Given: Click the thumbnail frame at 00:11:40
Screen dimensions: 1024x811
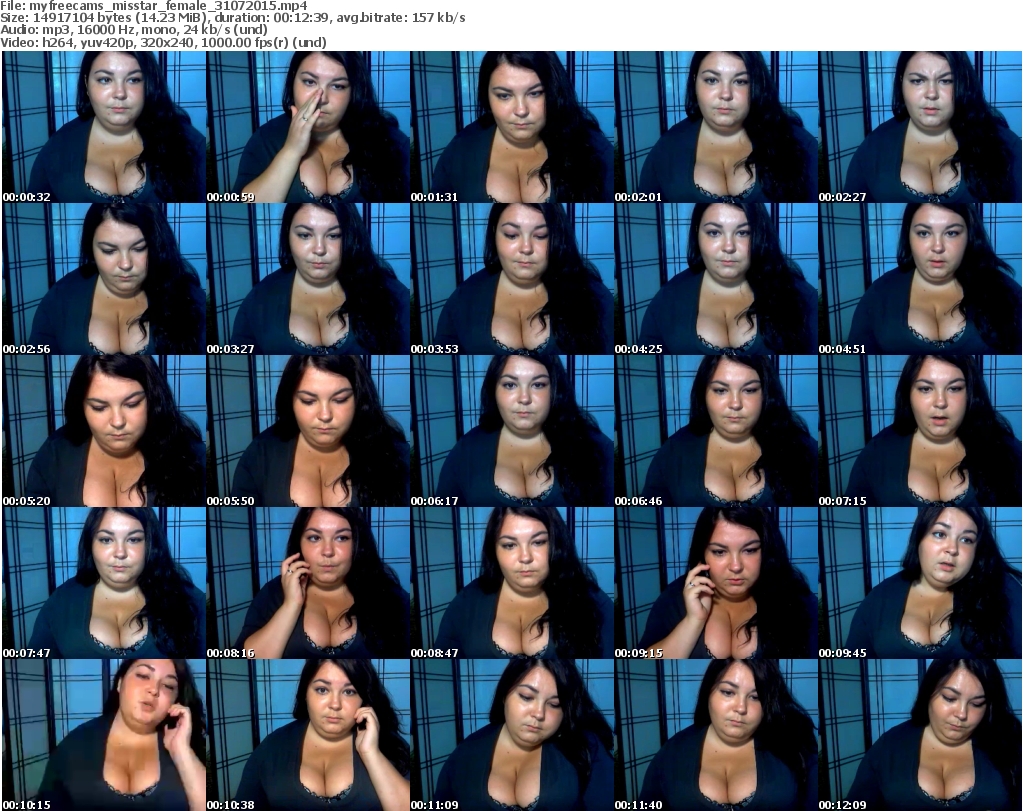Looking at the screenshot, I should [716, 735].
